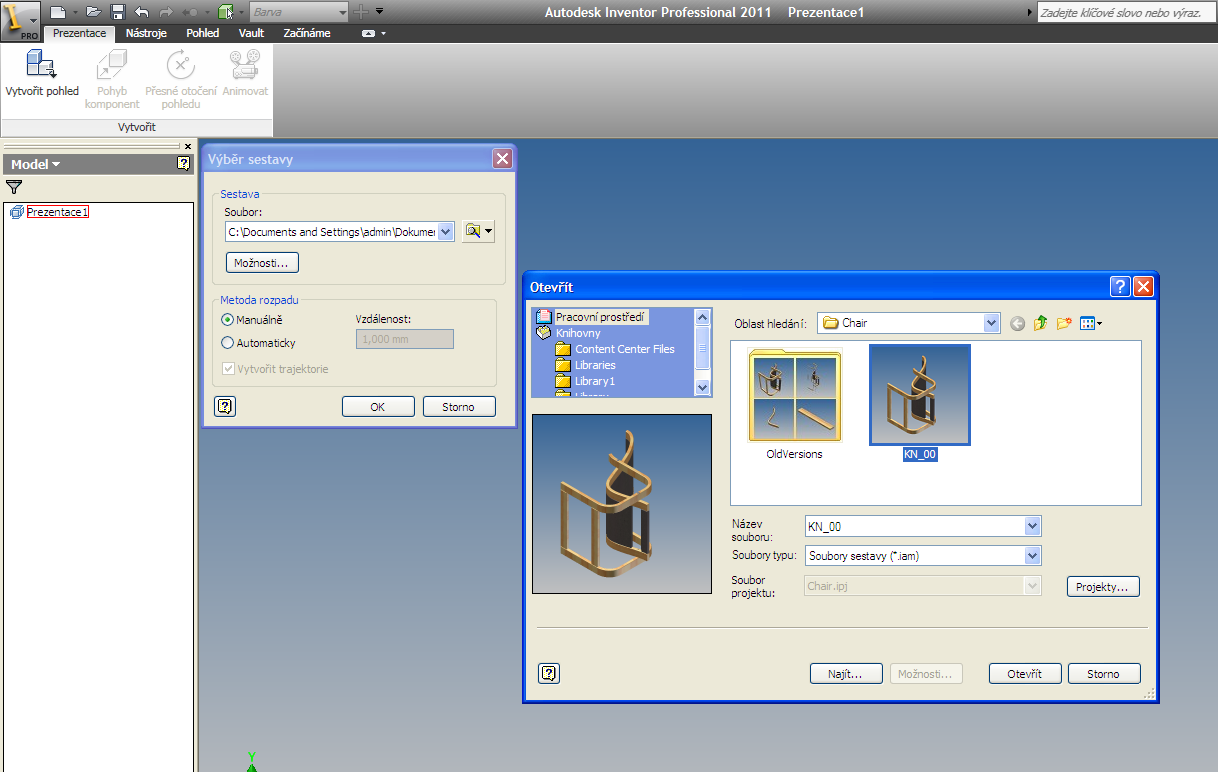The width and height of the screenshot is (1218, 772).
Task: Click the location tree scroll up arrow
Action: [x=702, y=316]
